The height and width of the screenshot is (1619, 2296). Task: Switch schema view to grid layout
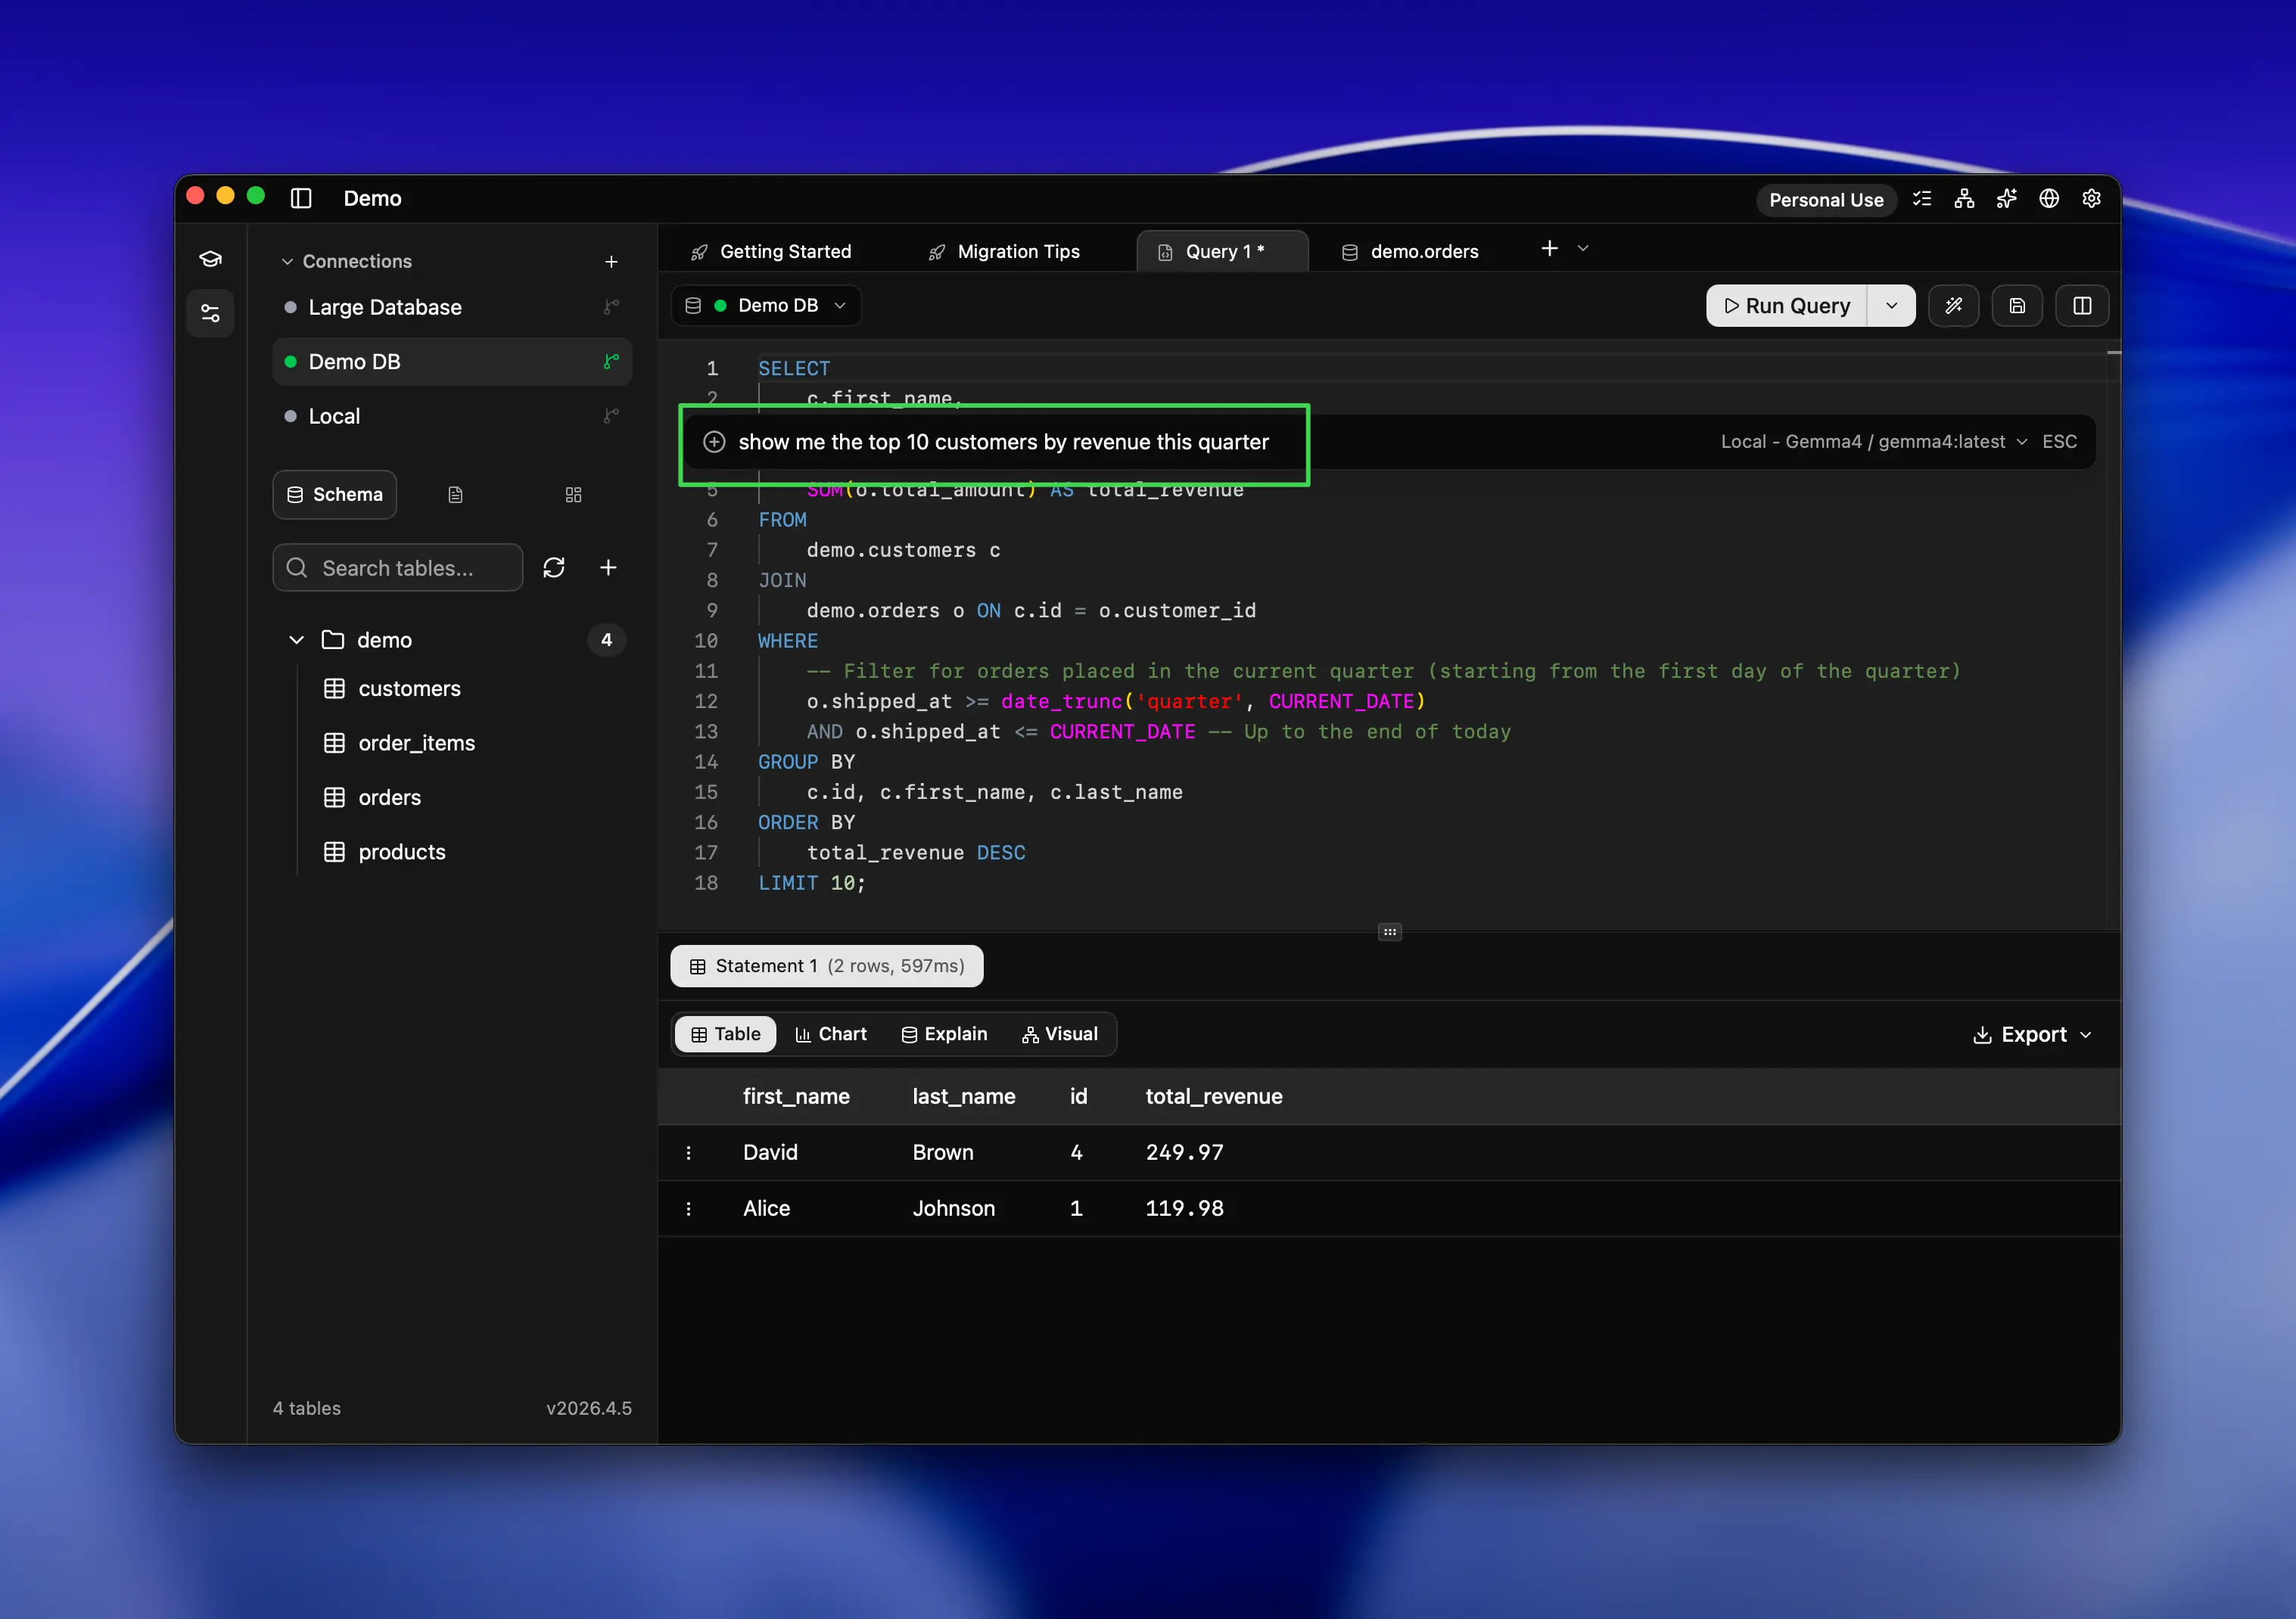(x=573, y=494)
